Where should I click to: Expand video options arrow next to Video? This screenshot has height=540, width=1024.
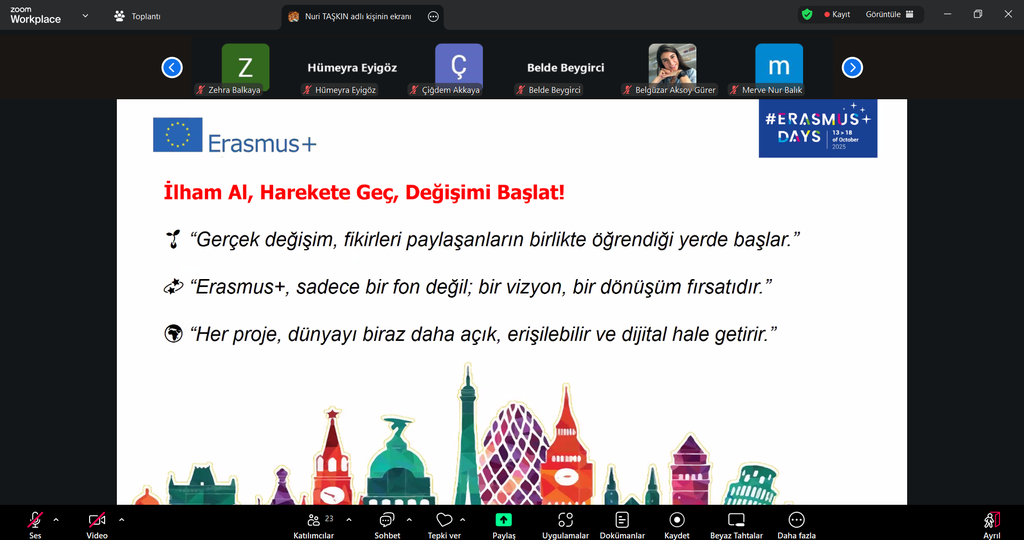pyautogui.click(x=122, y=519)
